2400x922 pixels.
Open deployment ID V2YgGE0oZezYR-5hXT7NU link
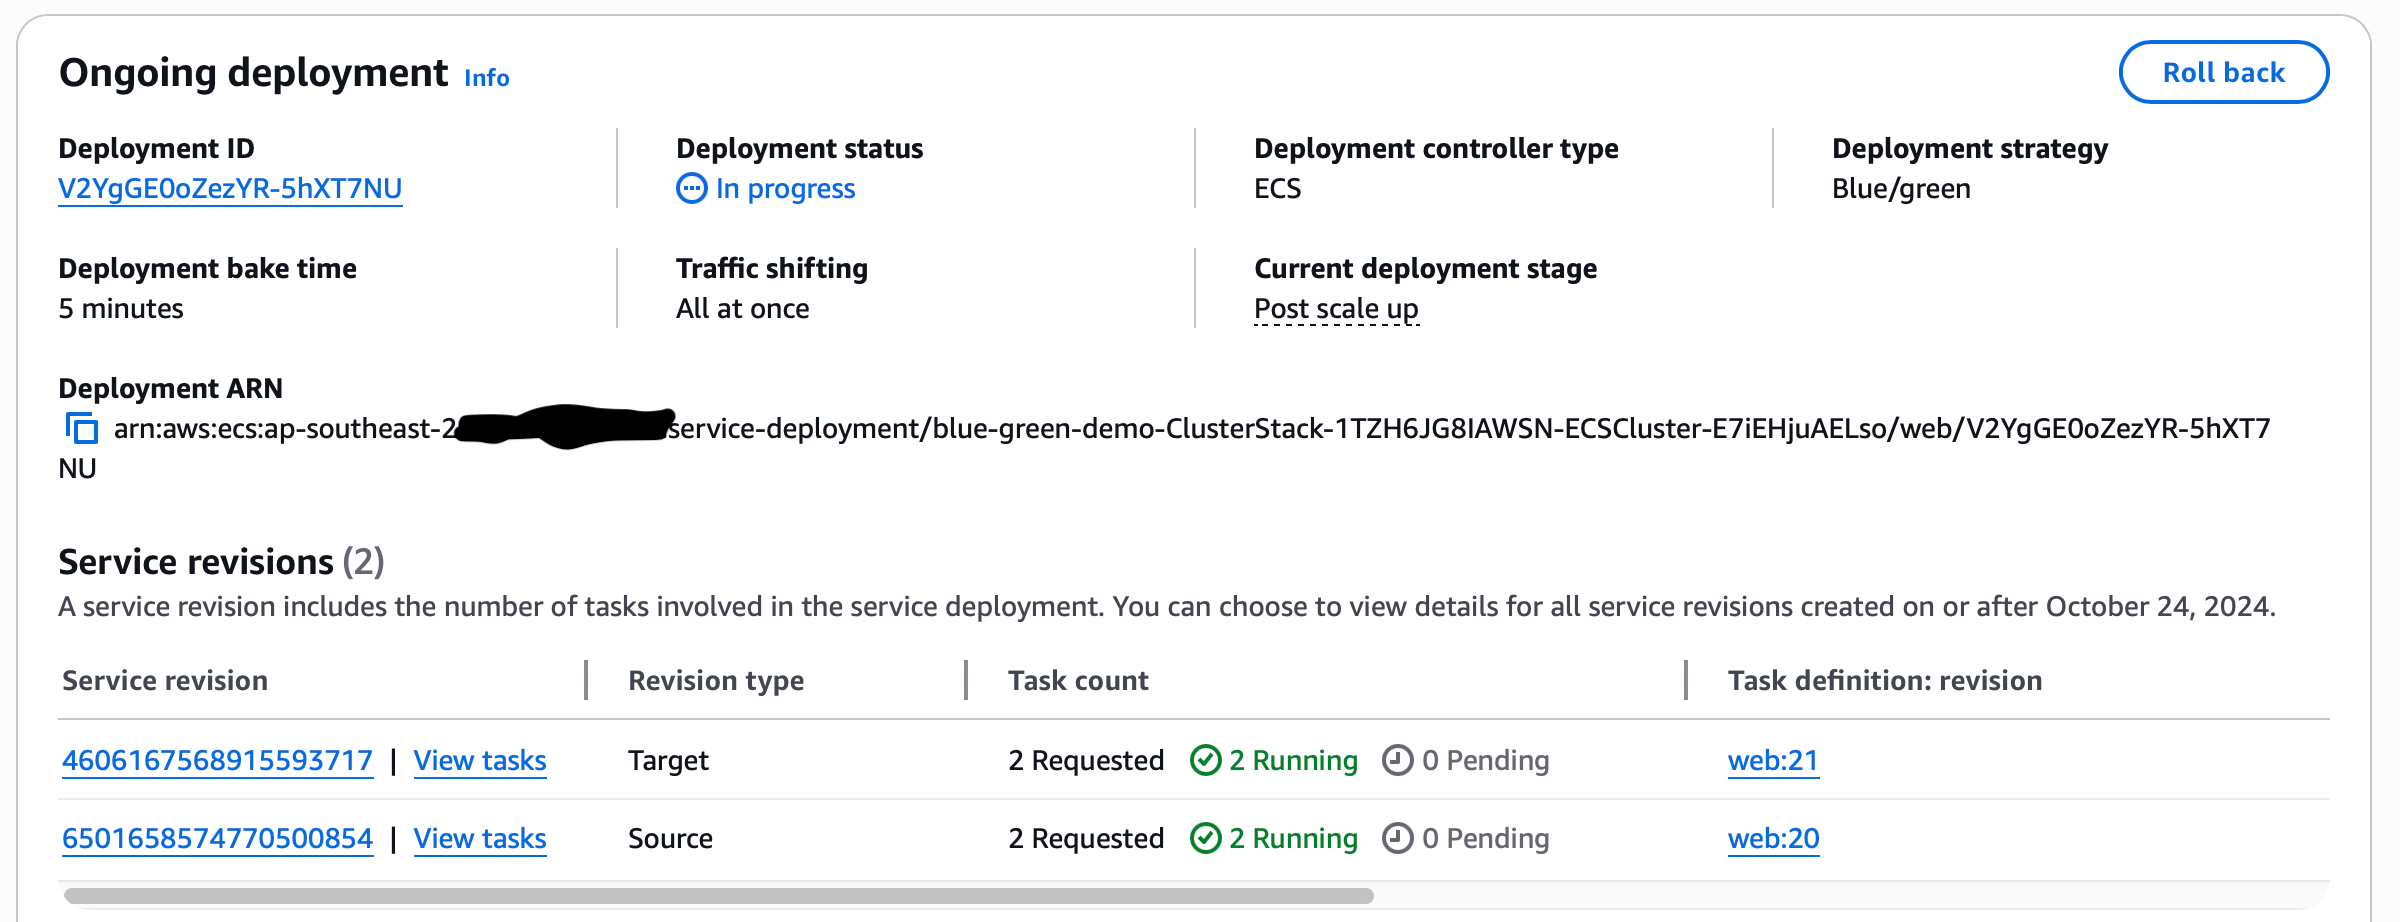pyautogui.click(x=230, y=188)
